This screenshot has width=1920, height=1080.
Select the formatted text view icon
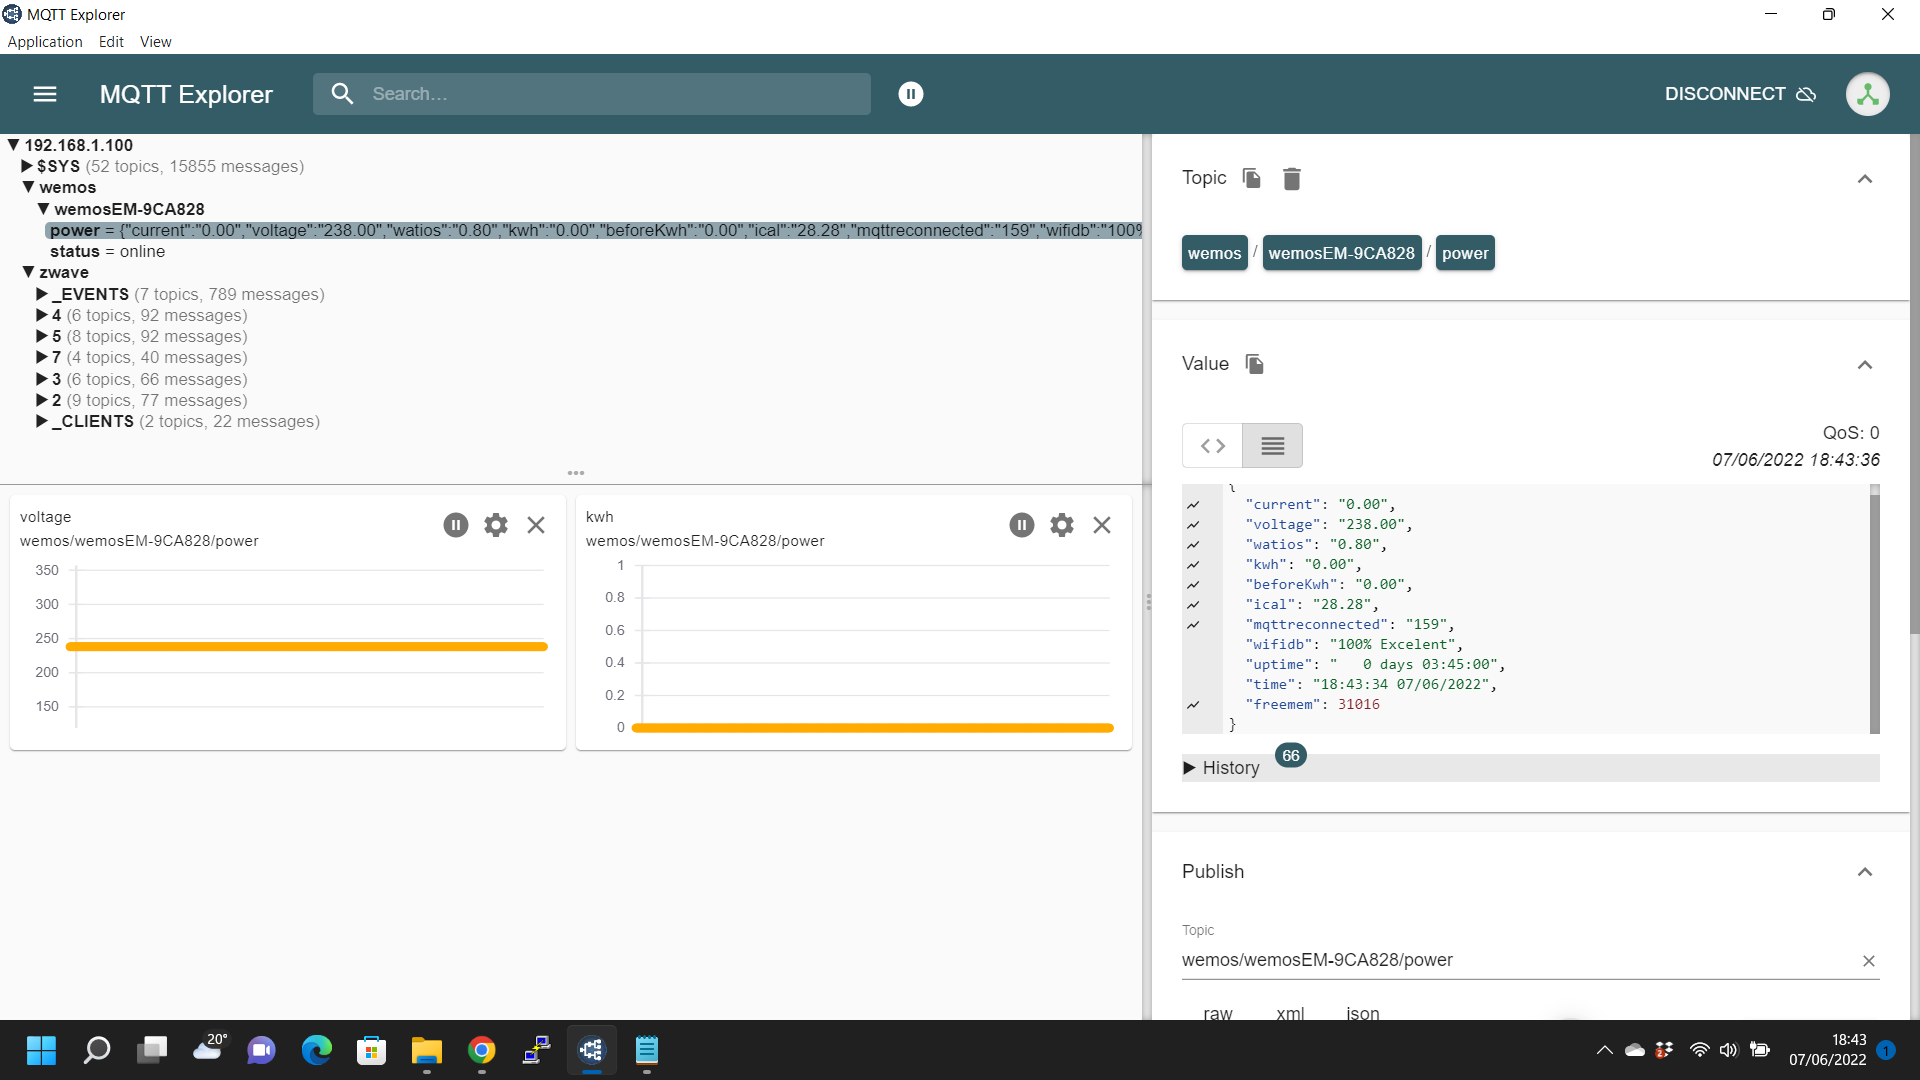(x=1271, y=445)
